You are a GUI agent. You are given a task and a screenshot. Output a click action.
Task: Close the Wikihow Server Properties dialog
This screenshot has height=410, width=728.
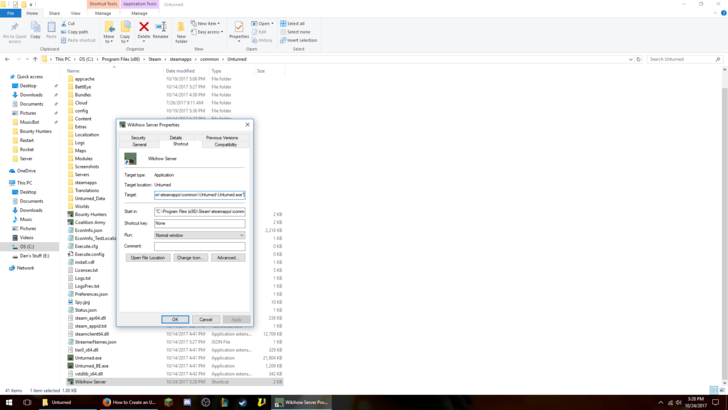pos(247,124)
